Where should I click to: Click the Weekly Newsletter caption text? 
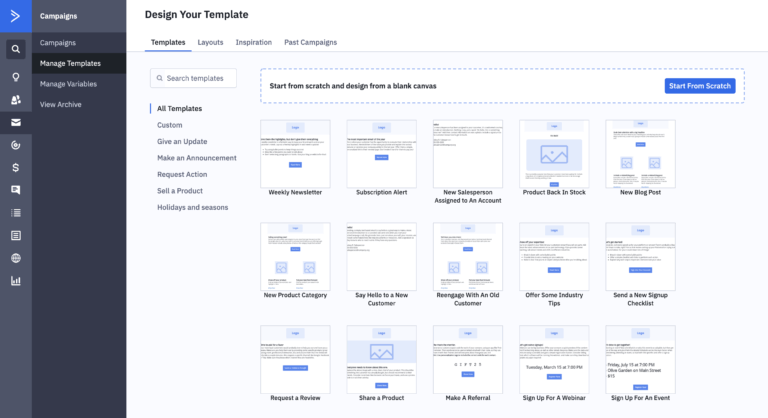click(295, 193)
